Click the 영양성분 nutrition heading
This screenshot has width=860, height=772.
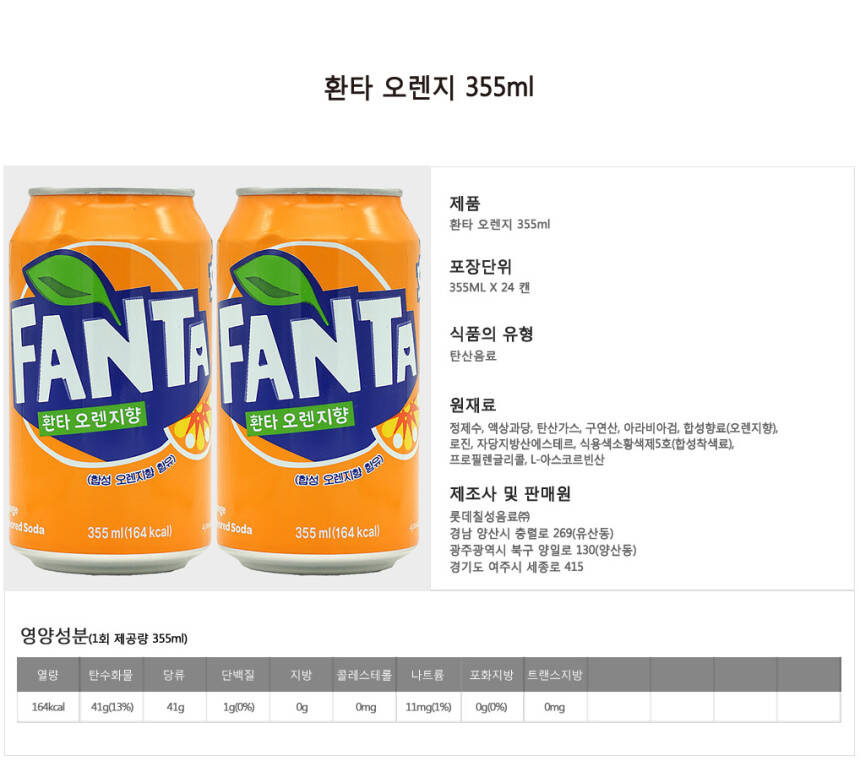(x=54, y=635)
